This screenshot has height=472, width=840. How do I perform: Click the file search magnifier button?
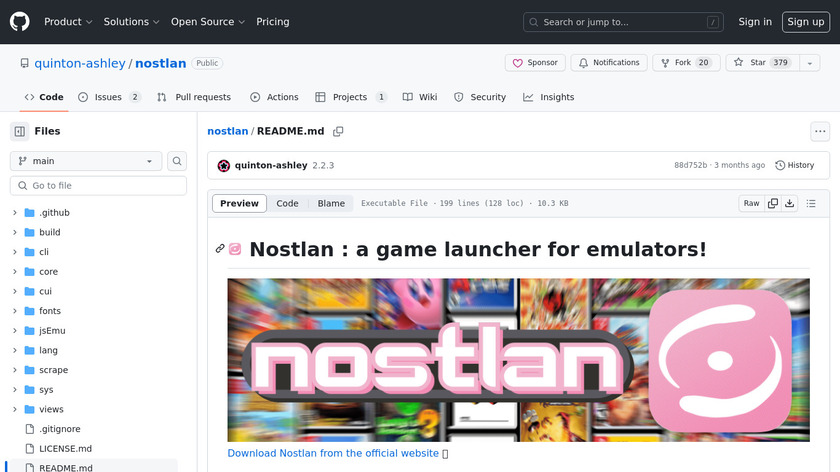177,161
